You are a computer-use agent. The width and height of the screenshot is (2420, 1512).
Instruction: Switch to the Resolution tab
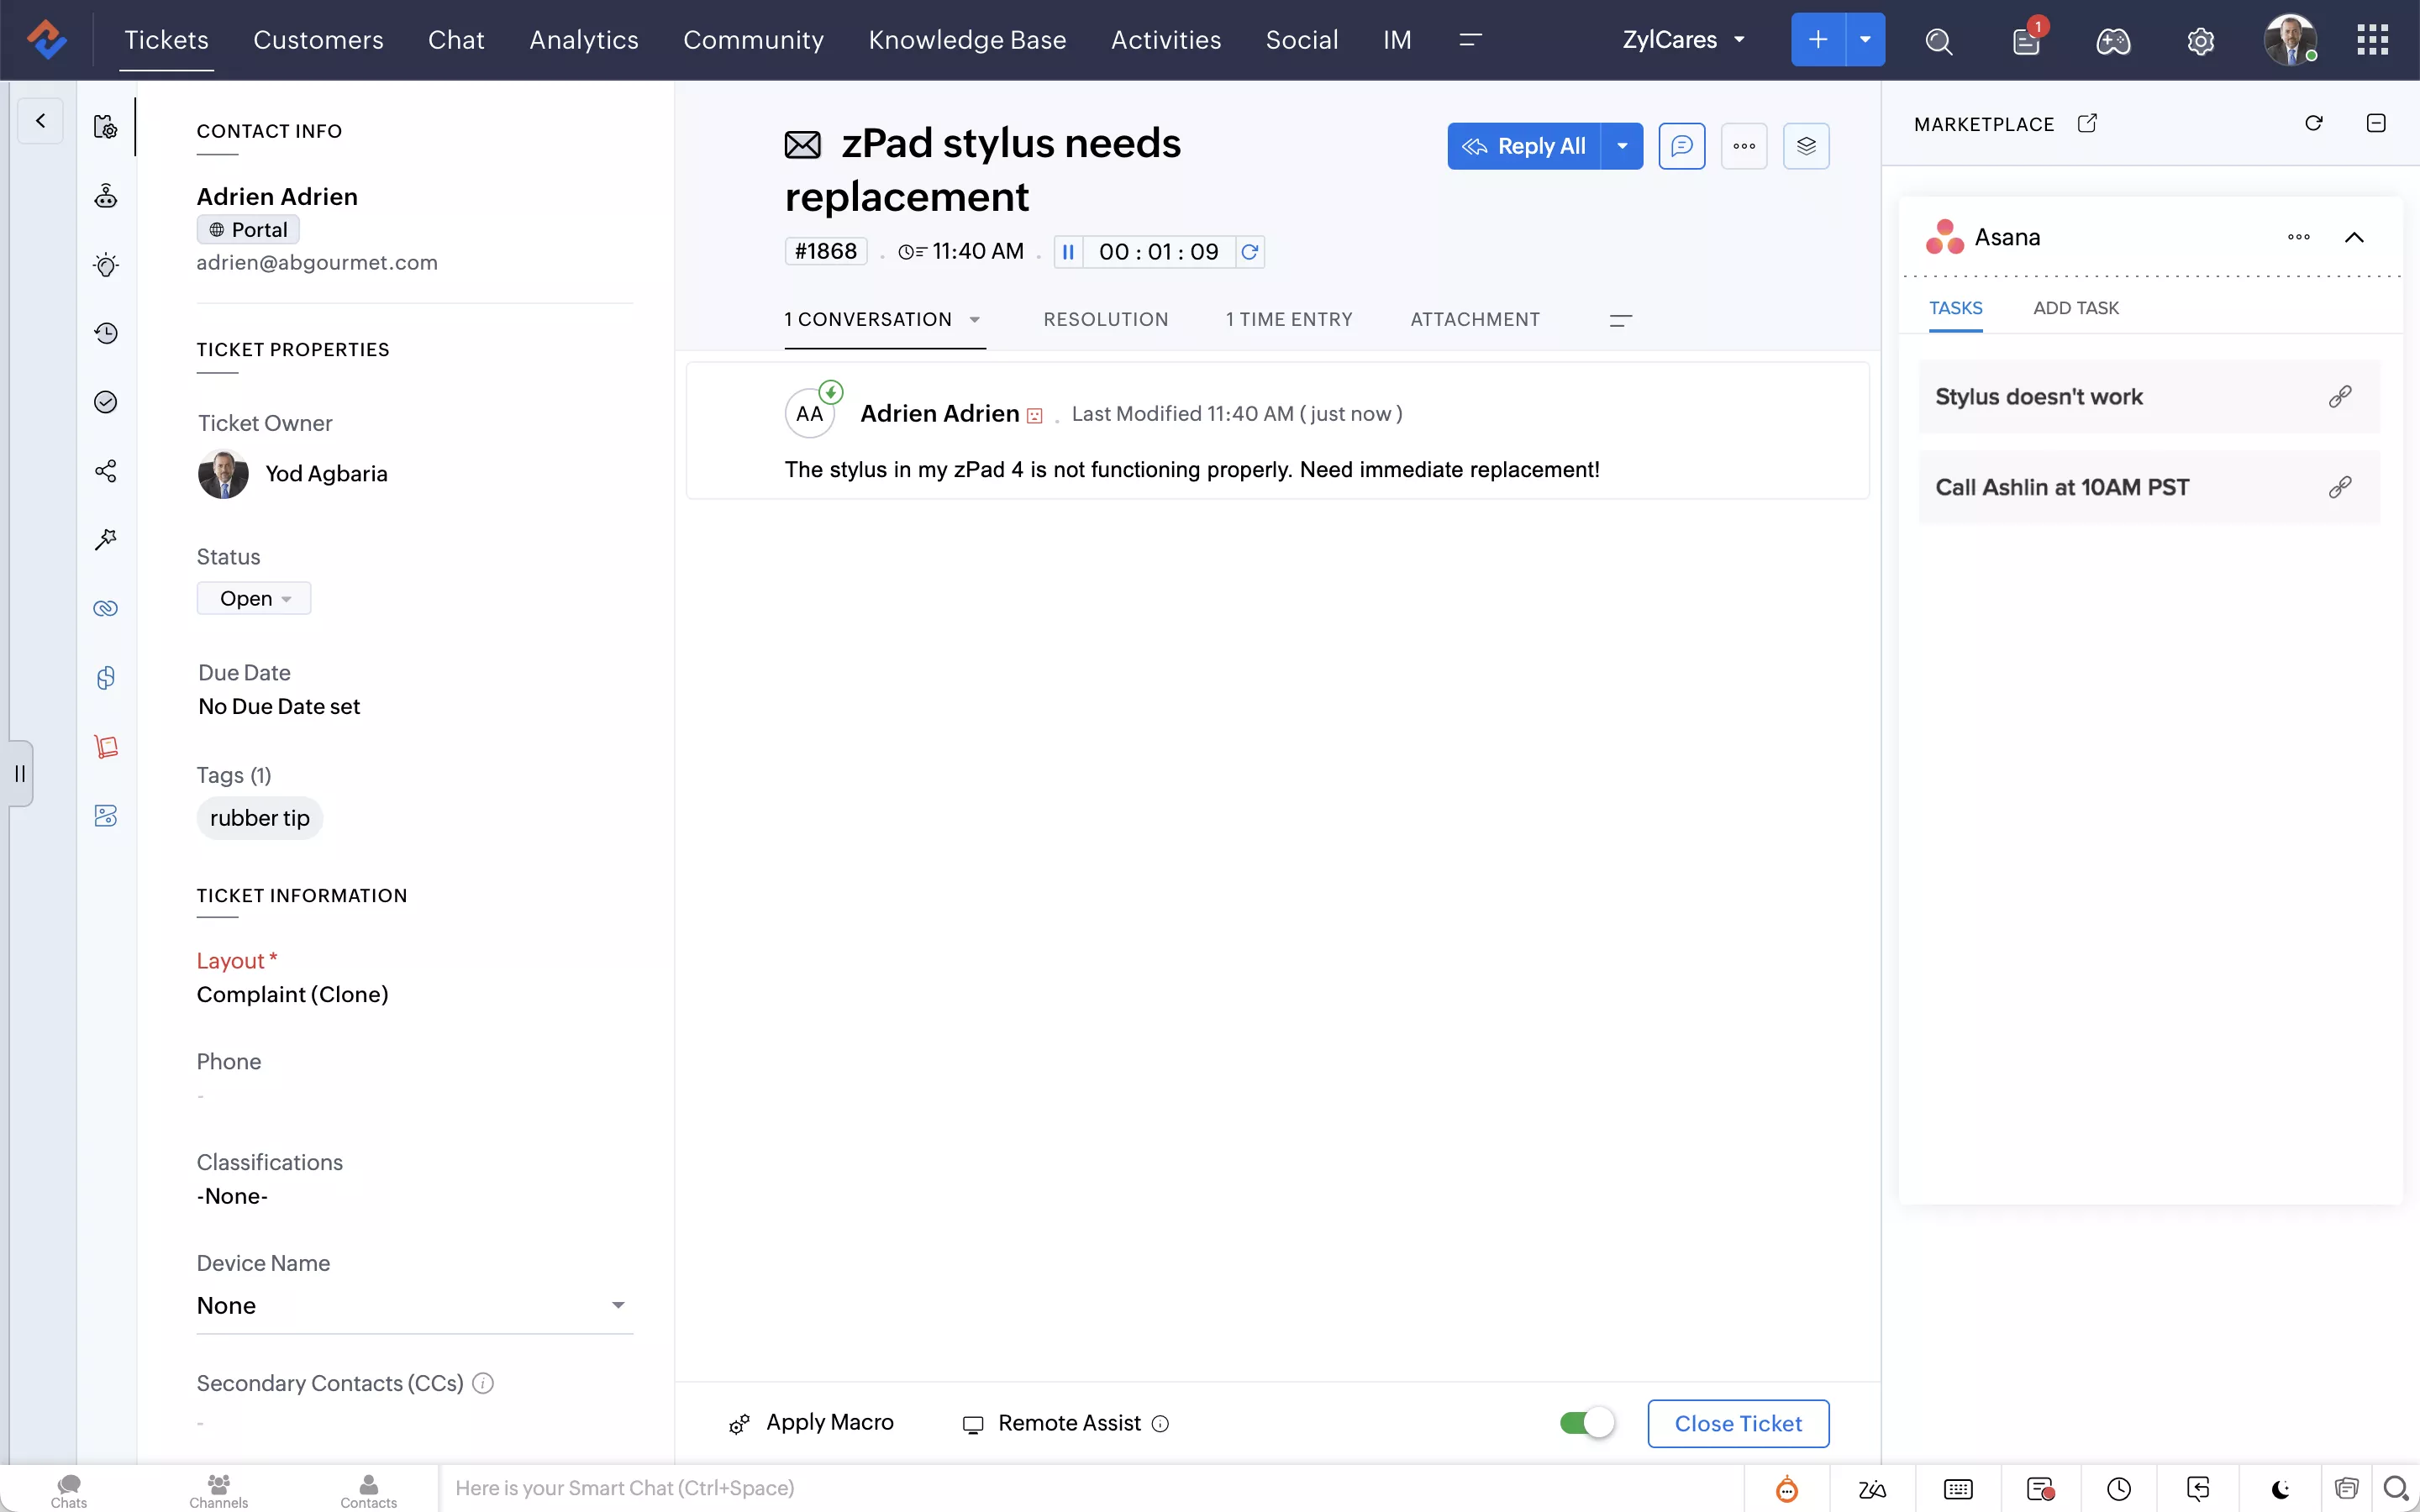pyautogui.click(x=1105, y=319)
